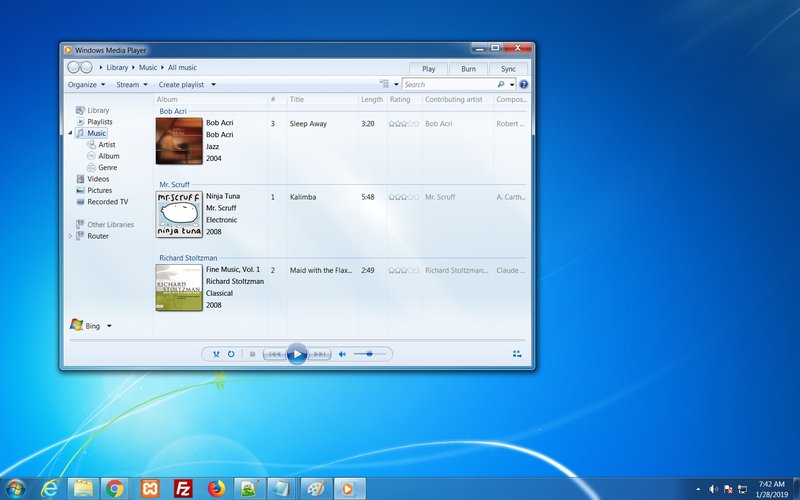800x500 pixels.
Task: Rate Kalimba using its stars
Action: (x=404, y=197)
